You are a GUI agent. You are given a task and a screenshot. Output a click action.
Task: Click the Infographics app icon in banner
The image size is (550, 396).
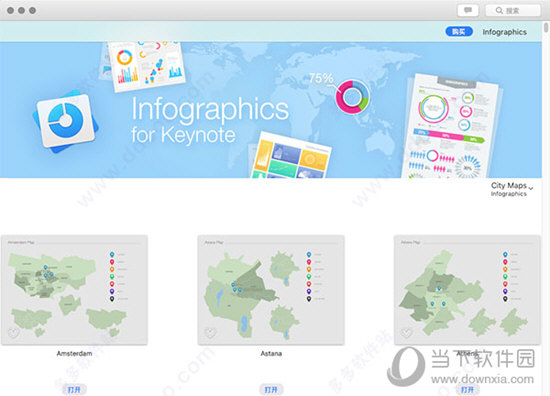pos(66,121)
